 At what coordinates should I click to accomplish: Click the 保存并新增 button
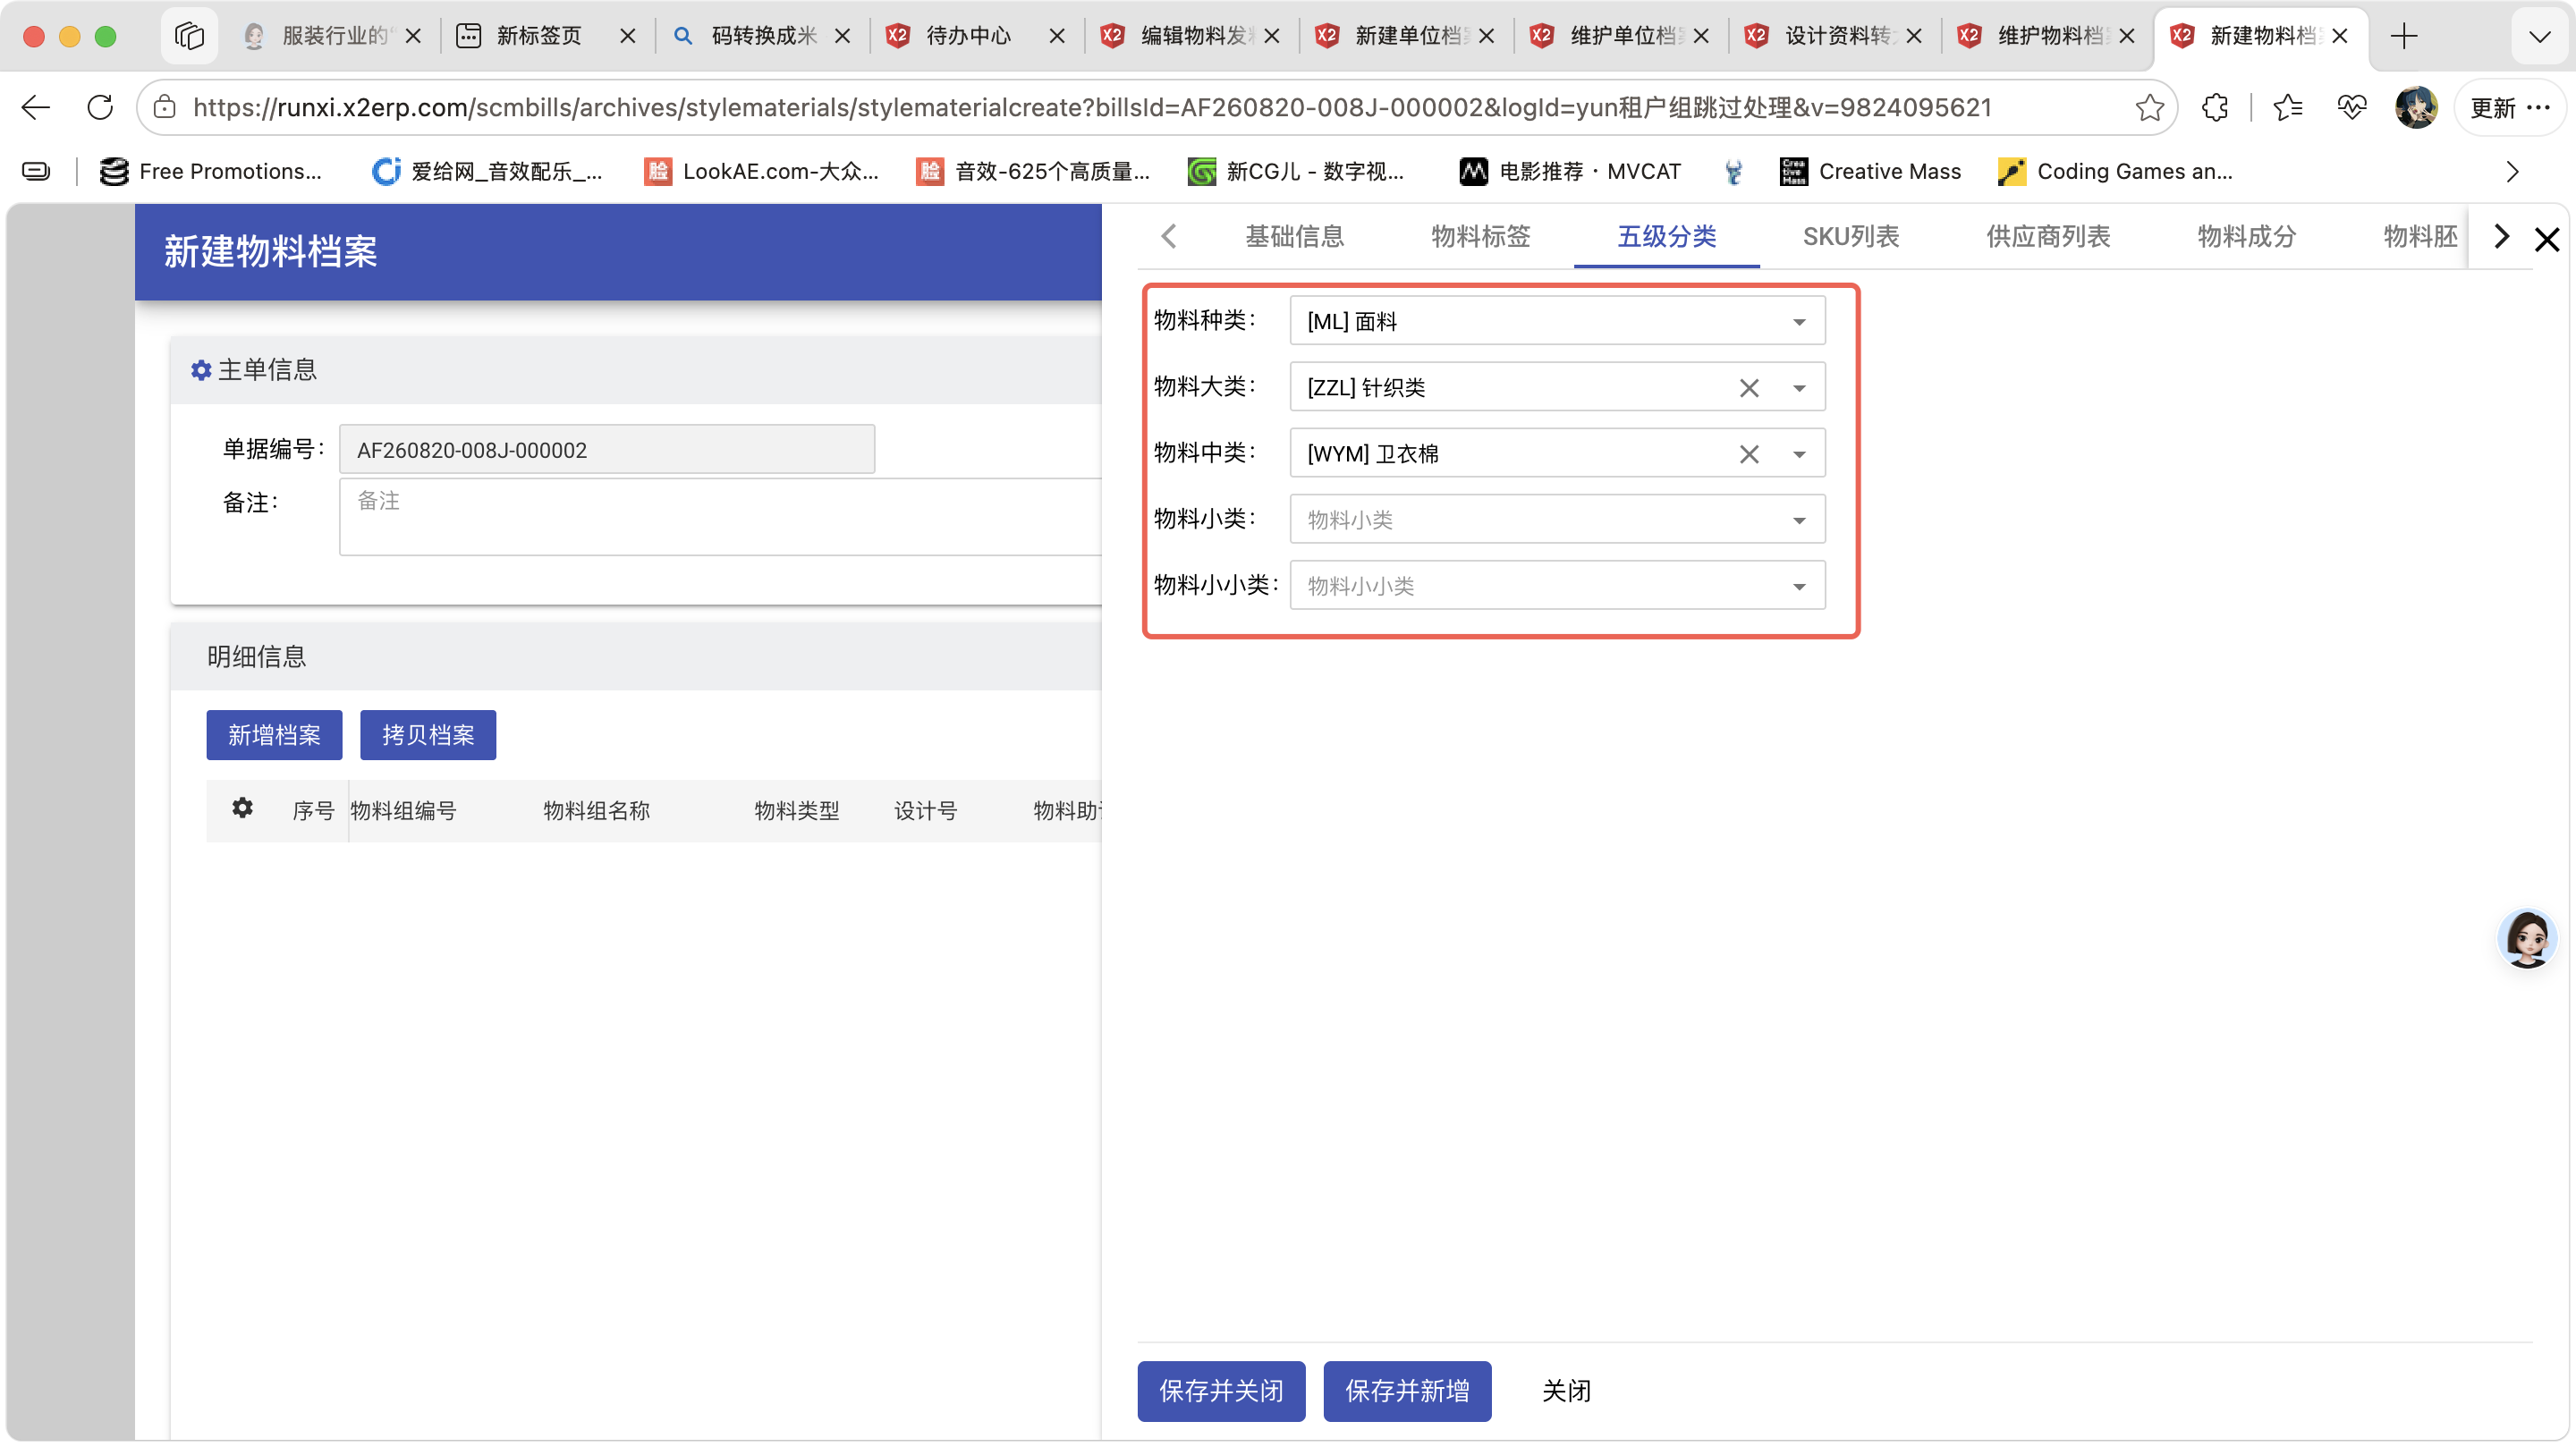tap(1406, 1390)
